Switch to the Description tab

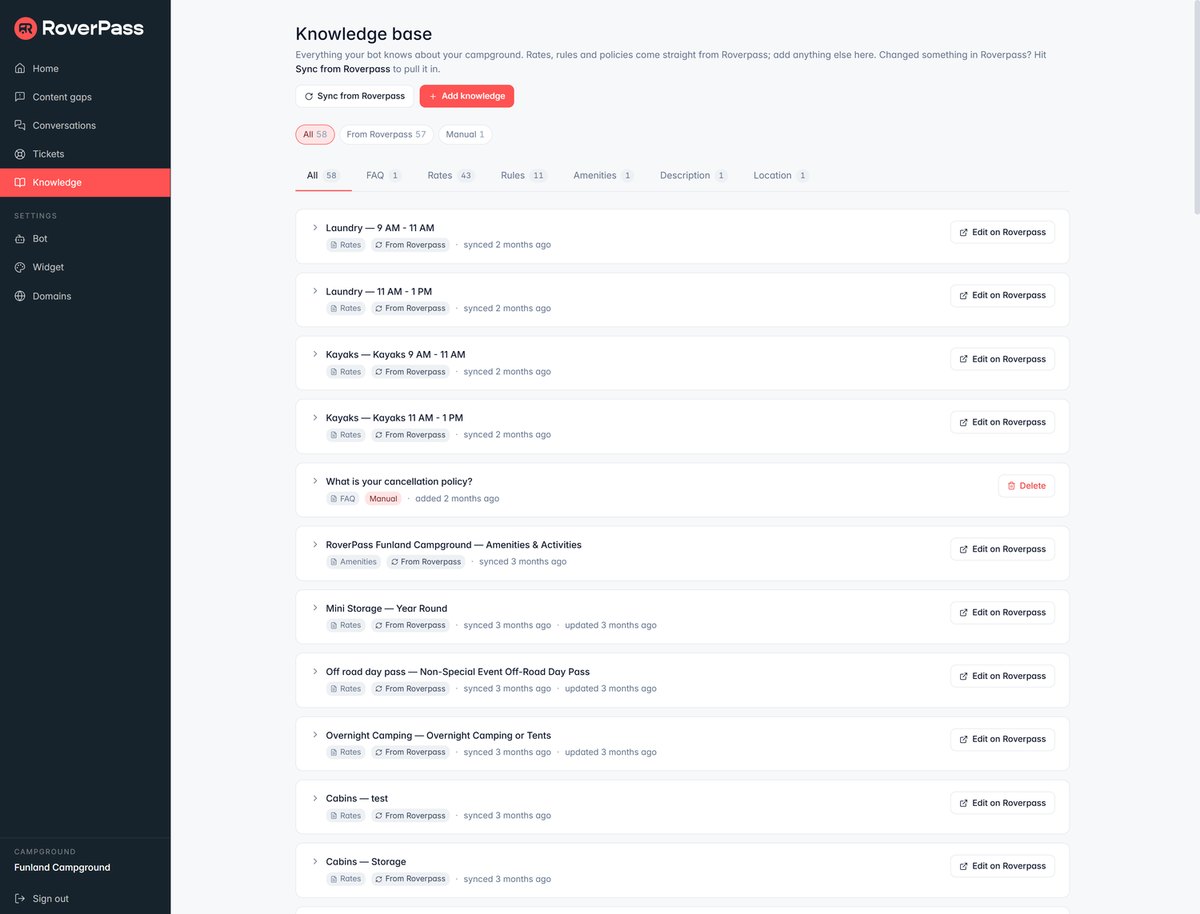pyautogui.click(x=693, y=175)
